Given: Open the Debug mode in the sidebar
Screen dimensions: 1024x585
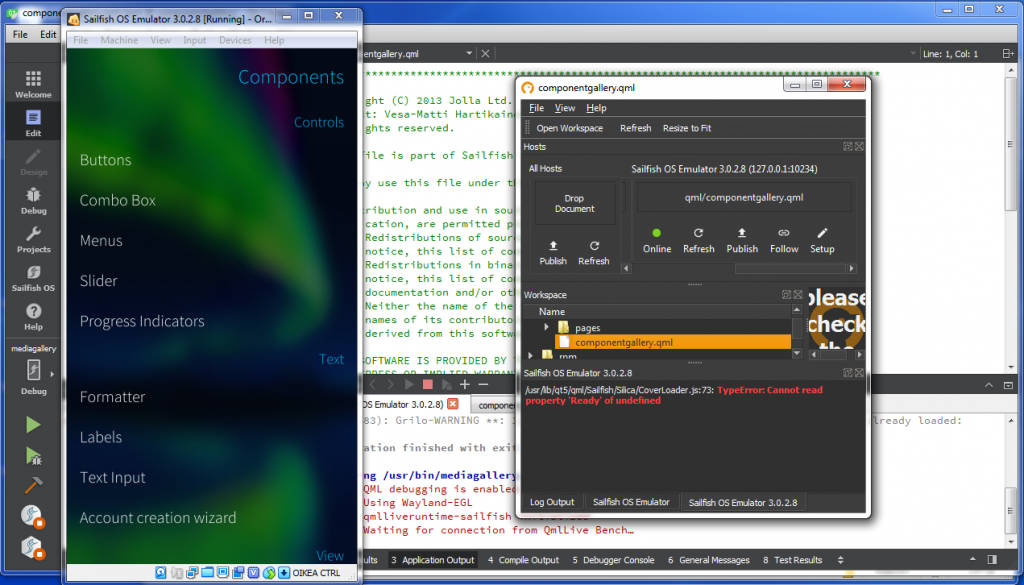Looking at the screenshot, I should click(33, 200).
